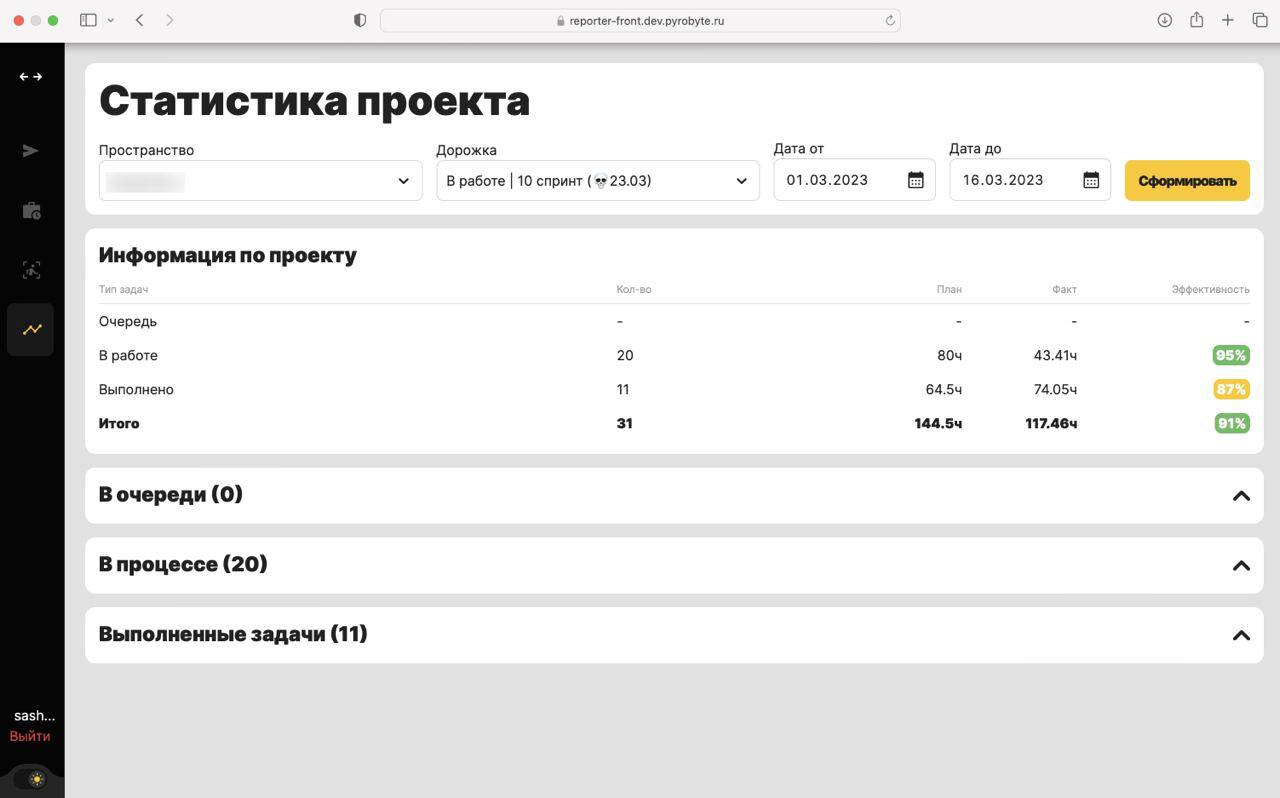This screenshot has height=798, width=1280.
Task: Open the "Дорожка" sprint dropdown
Action: pos(597,181)
